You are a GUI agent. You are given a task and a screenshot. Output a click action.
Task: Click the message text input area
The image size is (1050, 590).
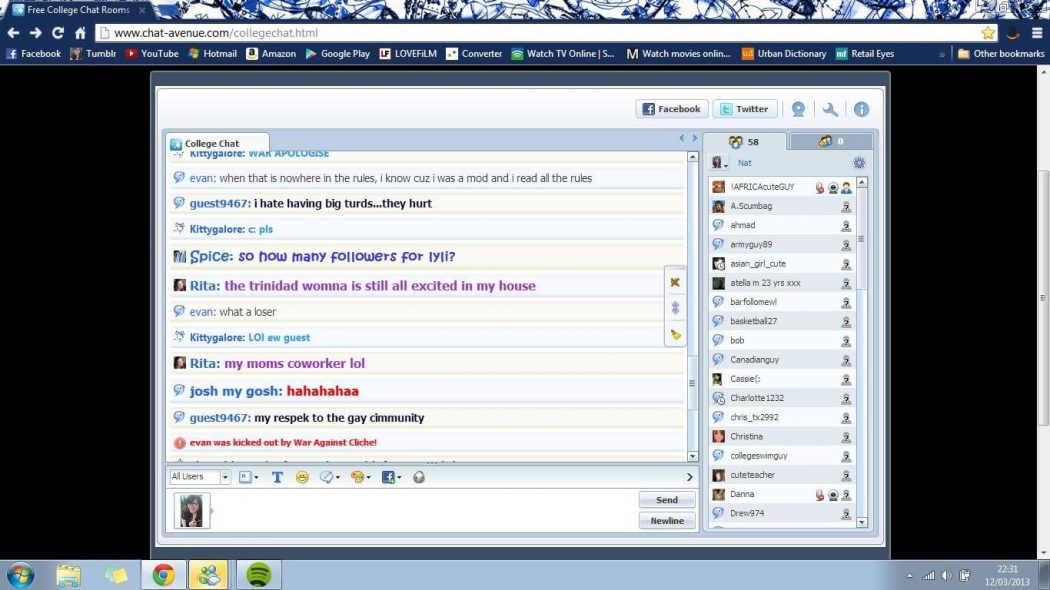tap(420, 510)
